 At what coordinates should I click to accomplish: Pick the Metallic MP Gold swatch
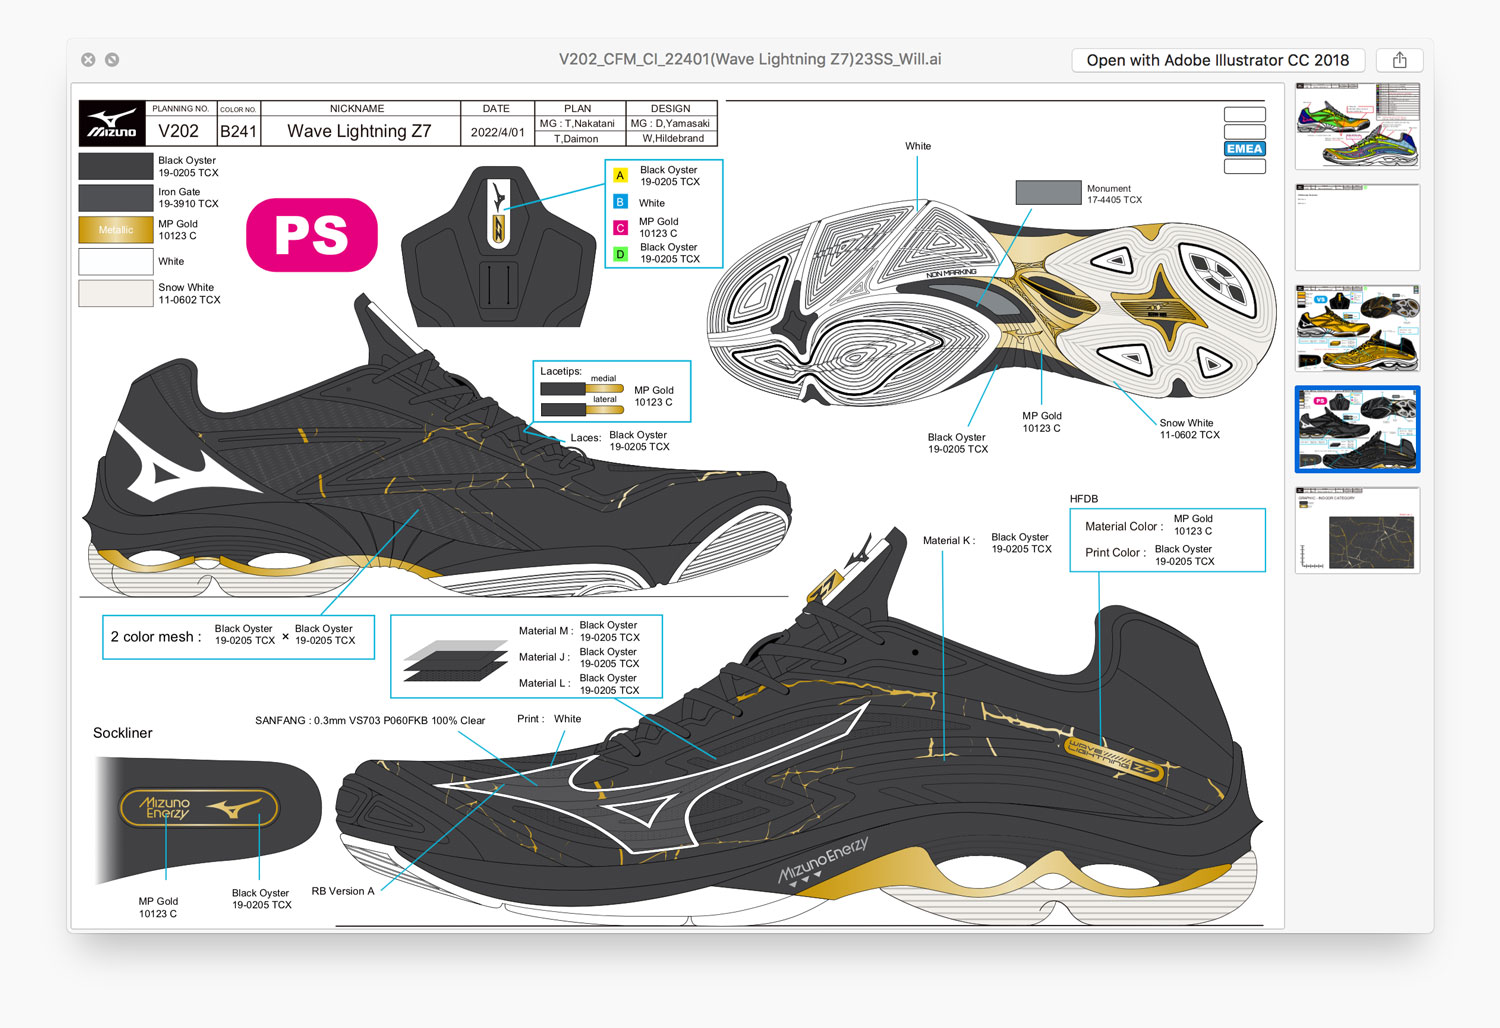coord(116,230)
